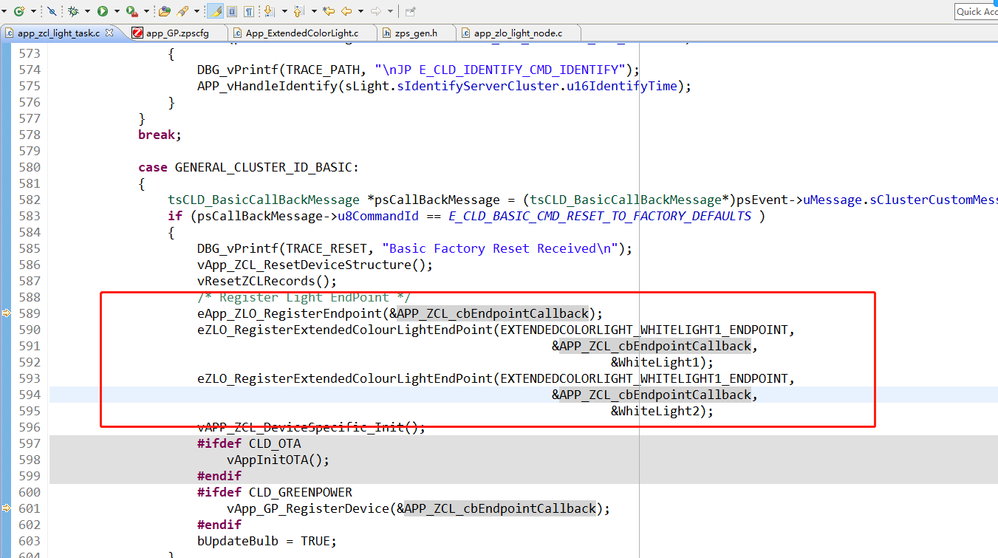This screenshot has height=558, width=998.
Task: Close the app_zcl_light_task.c tab
Action: point(109,32)
